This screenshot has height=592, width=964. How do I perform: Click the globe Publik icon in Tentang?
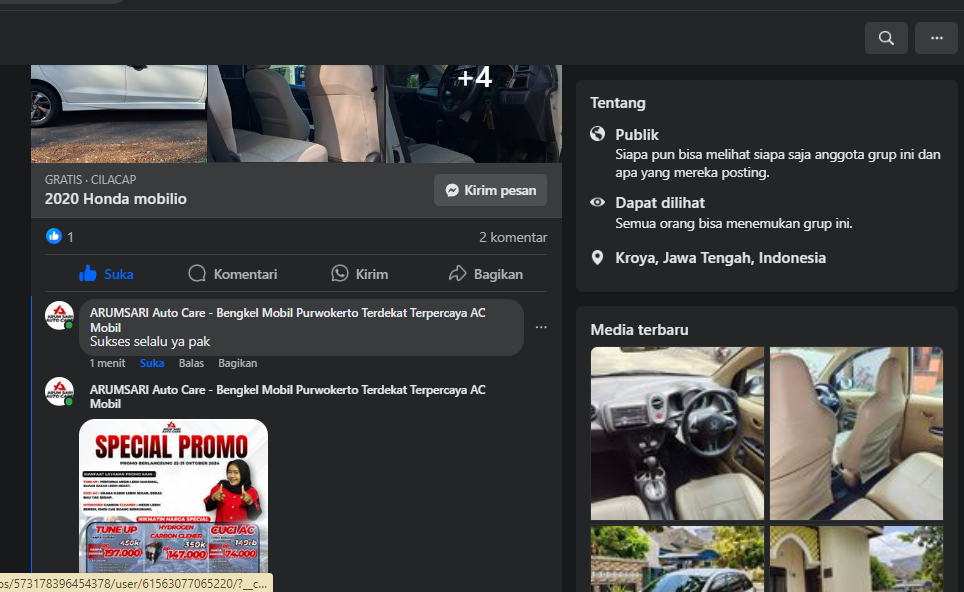pyautogui.click(x=598, y=134)
